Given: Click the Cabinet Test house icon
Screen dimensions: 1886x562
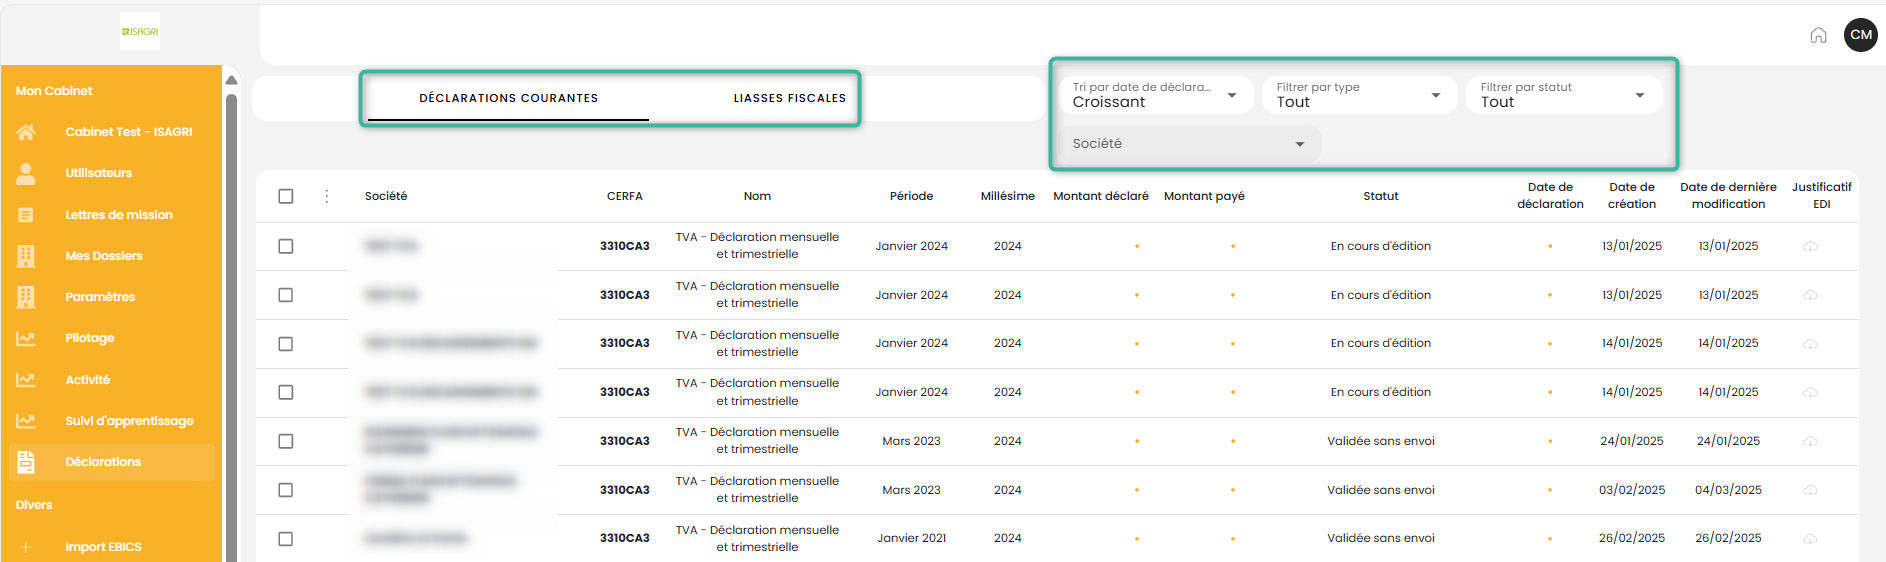Looking at the screenshot, I should point(26,132).
